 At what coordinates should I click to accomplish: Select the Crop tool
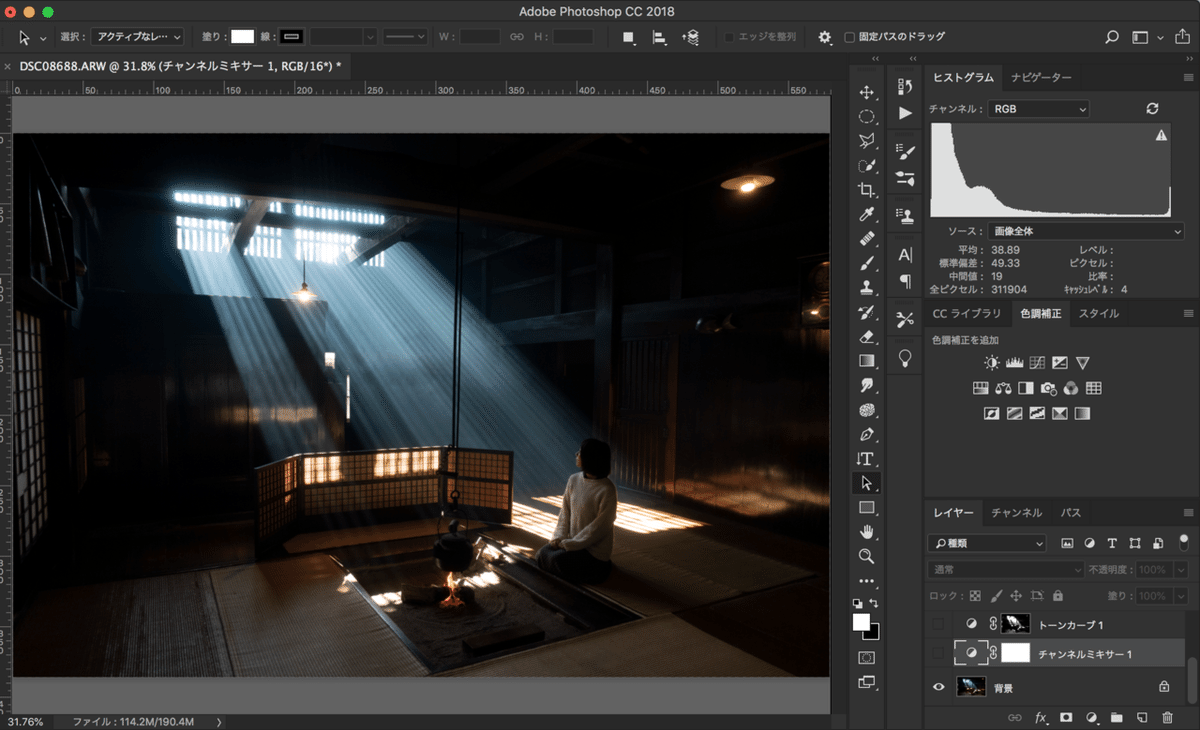[866, 190]
